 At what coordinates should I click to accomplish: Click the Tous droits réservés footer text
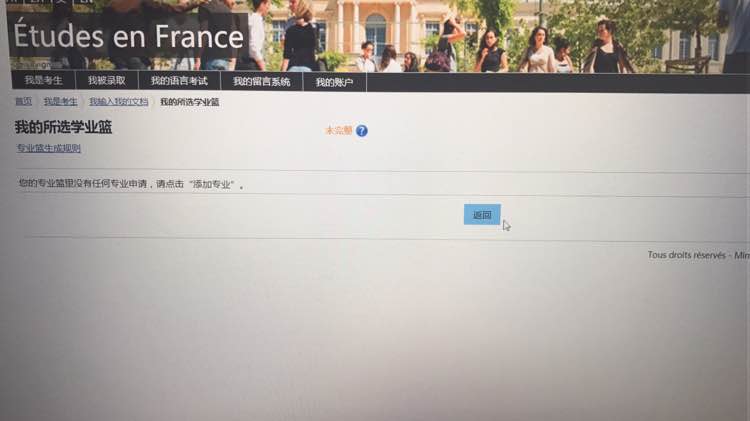pos(699,255)
